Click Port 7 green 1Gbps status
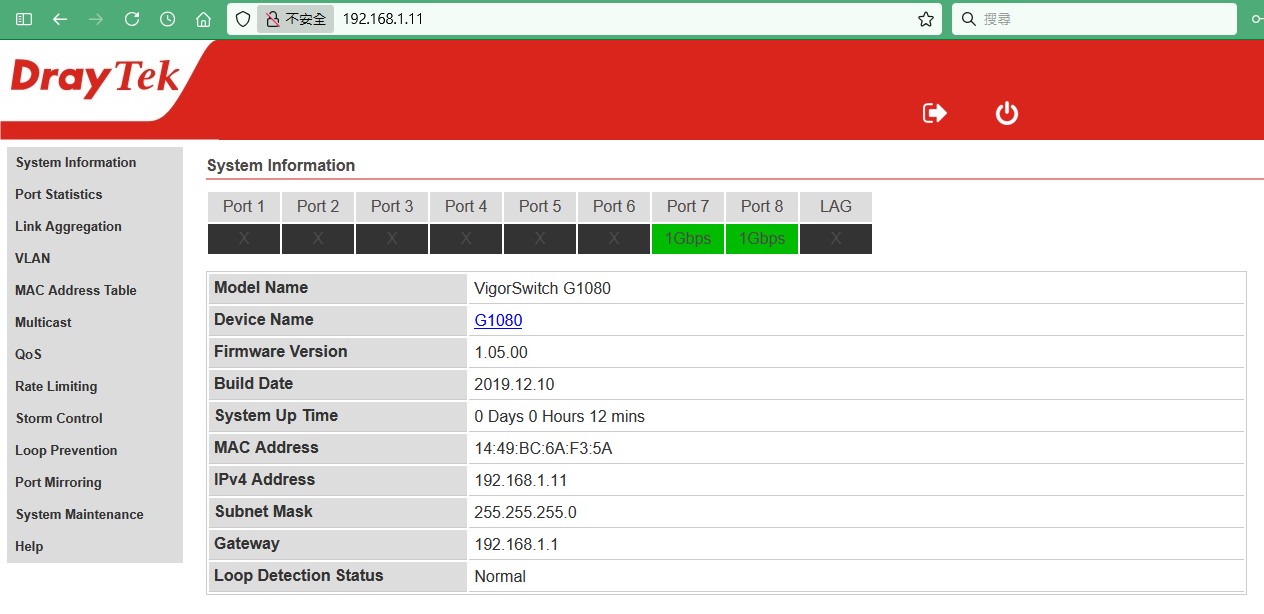Viewport: 1264px width, 614px height. tap(688, 239)
